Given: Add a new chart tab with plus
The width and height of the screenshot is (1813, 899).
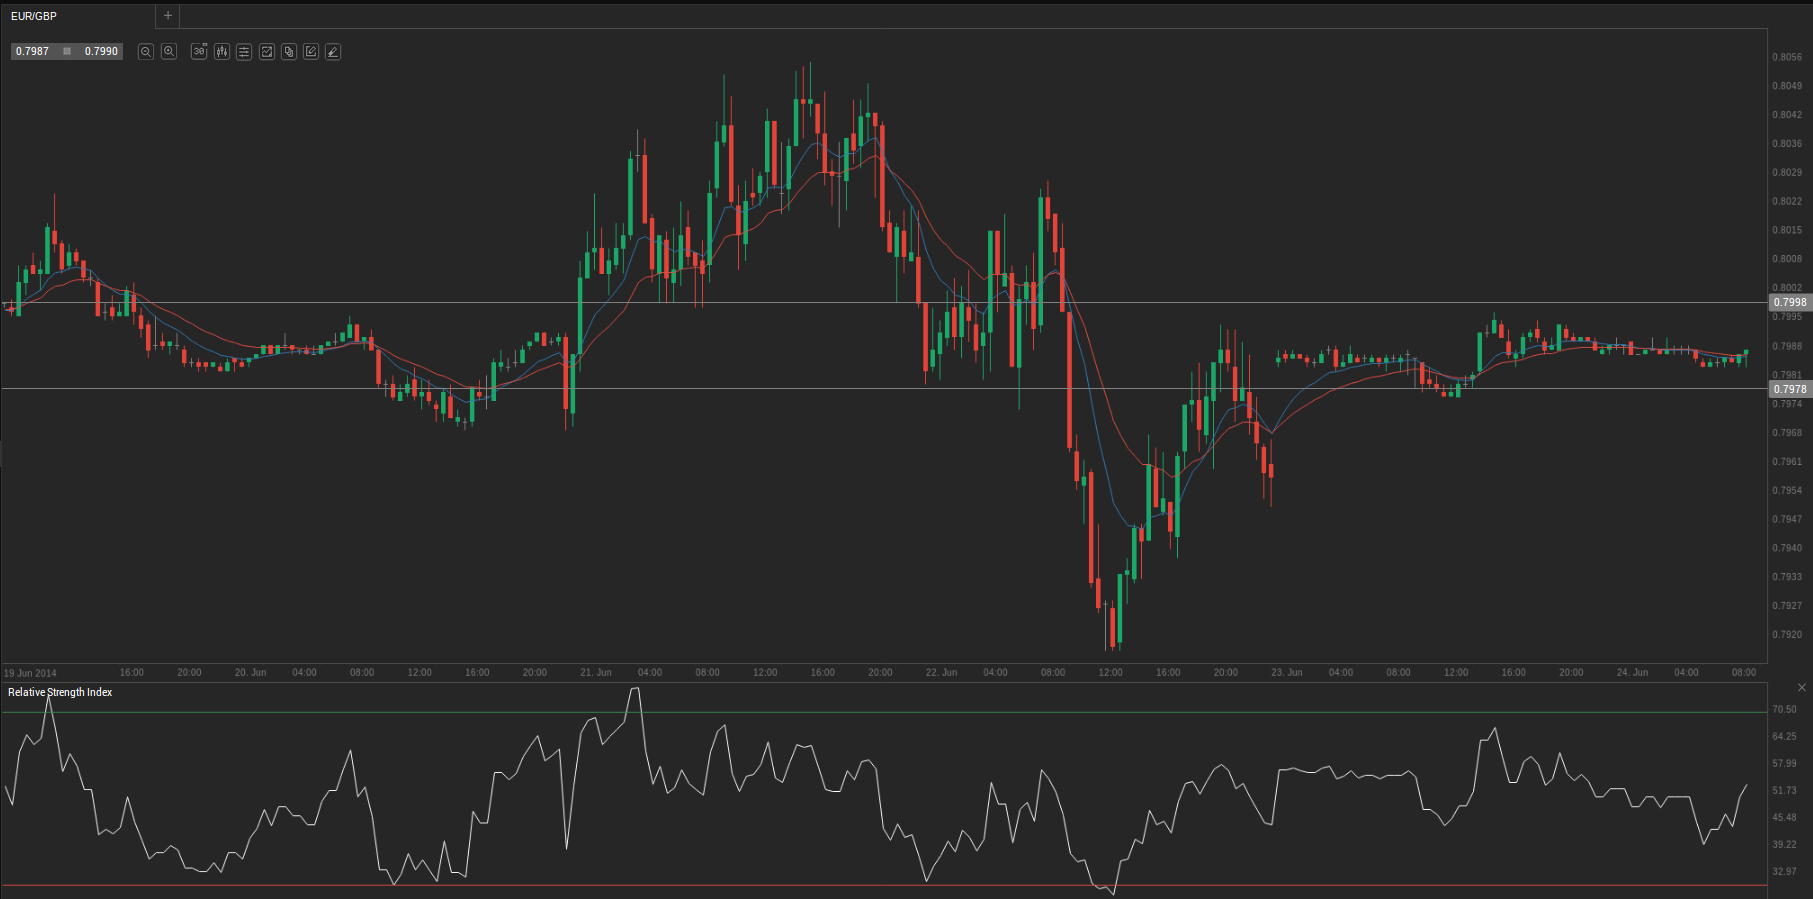Looking at the screenshot, I should click(168, 16).
